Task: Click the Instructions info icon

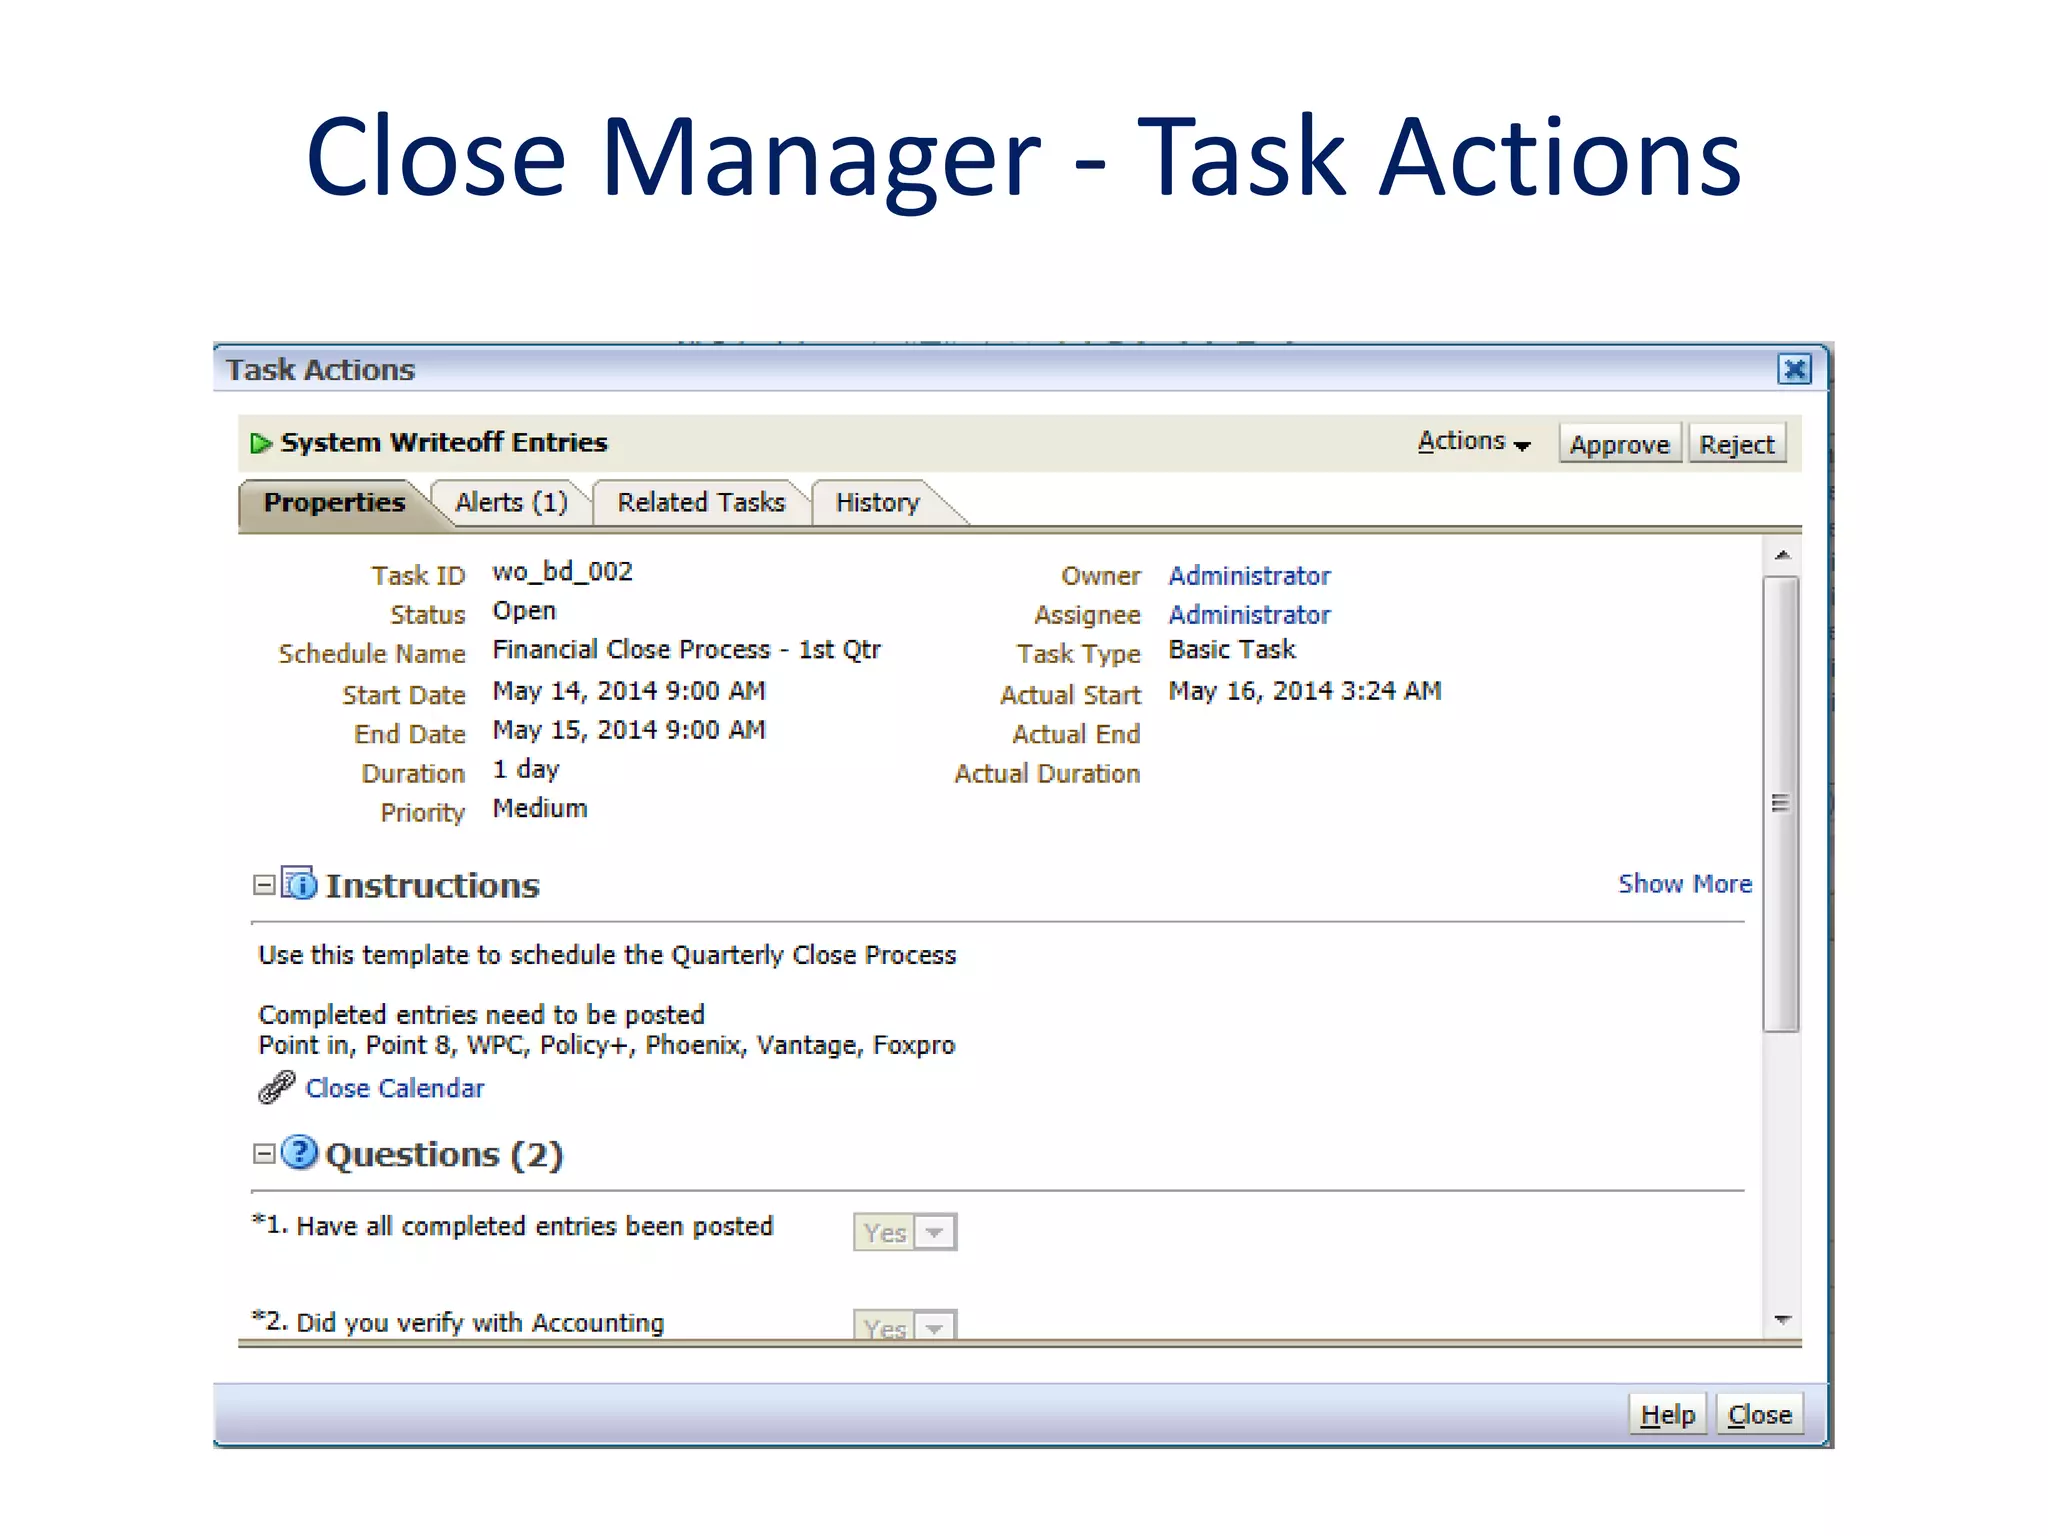Action: (299, 884)
